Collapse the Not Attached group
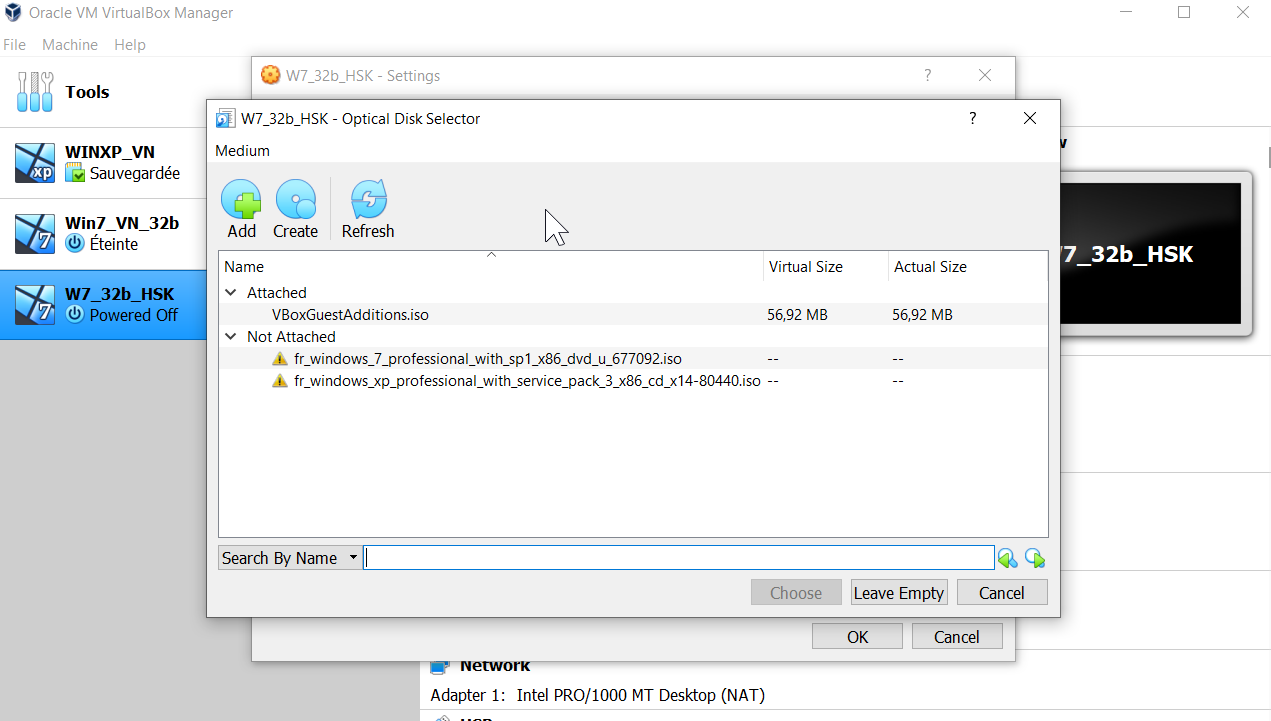The height and width of the screenshot is (721, 1271). click(231, 337)
